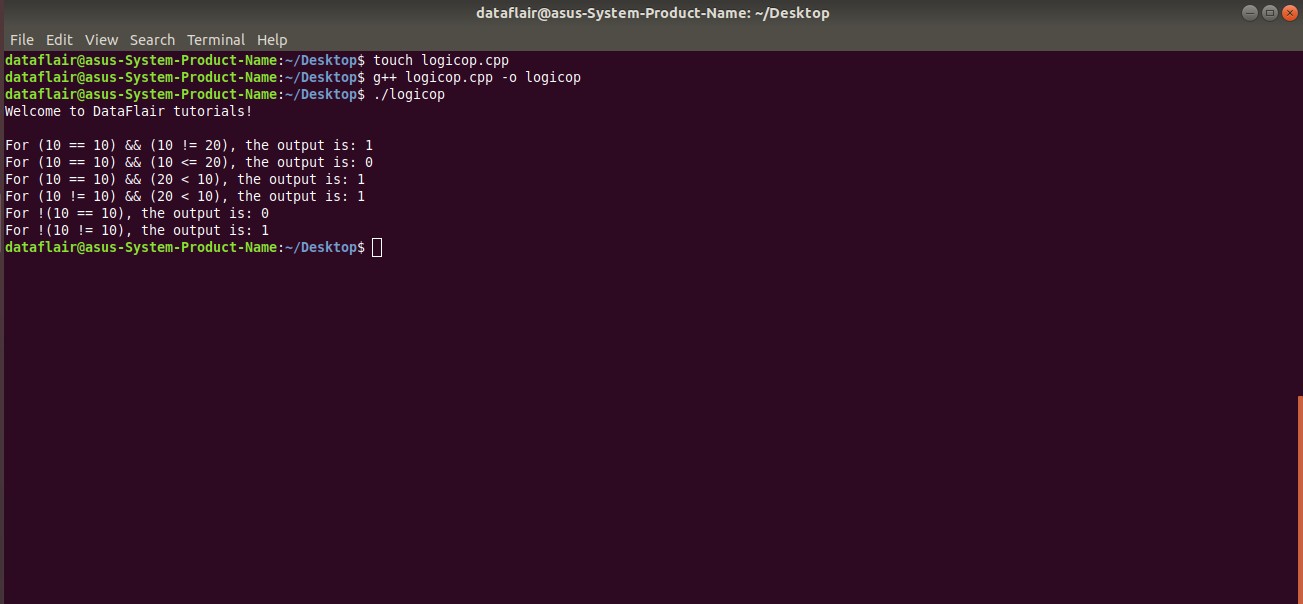This screenshot has height=604, width=1303.
Task: Click the 'For !(10 == 10)' output line
Action: pyautogui.click(x=137, y=213)
